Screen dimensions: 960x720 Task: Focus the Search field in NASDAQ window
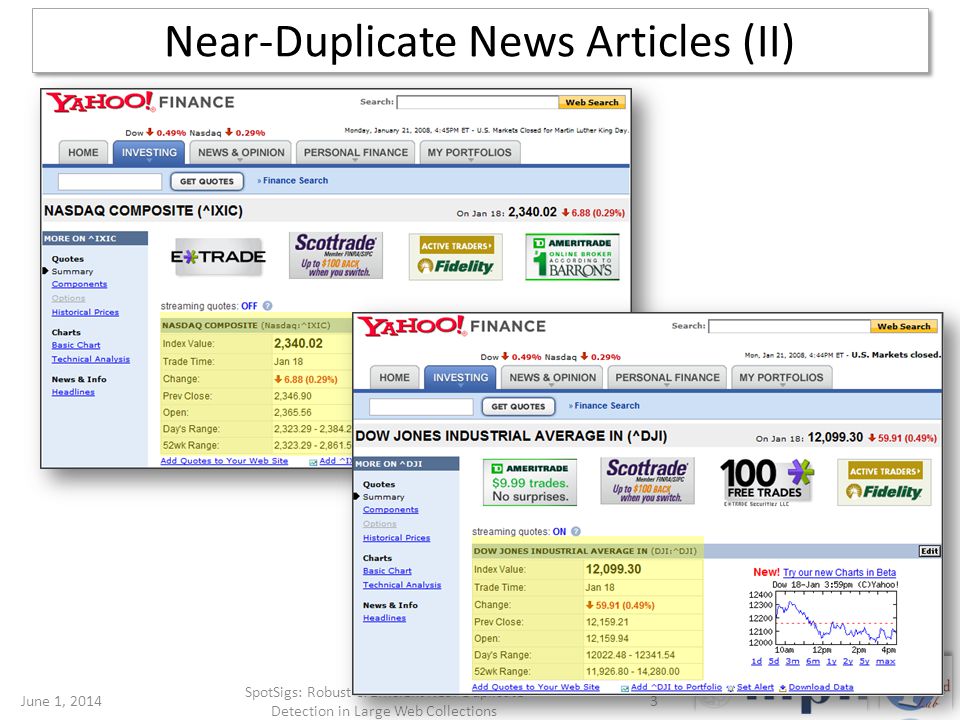(478, 102)
